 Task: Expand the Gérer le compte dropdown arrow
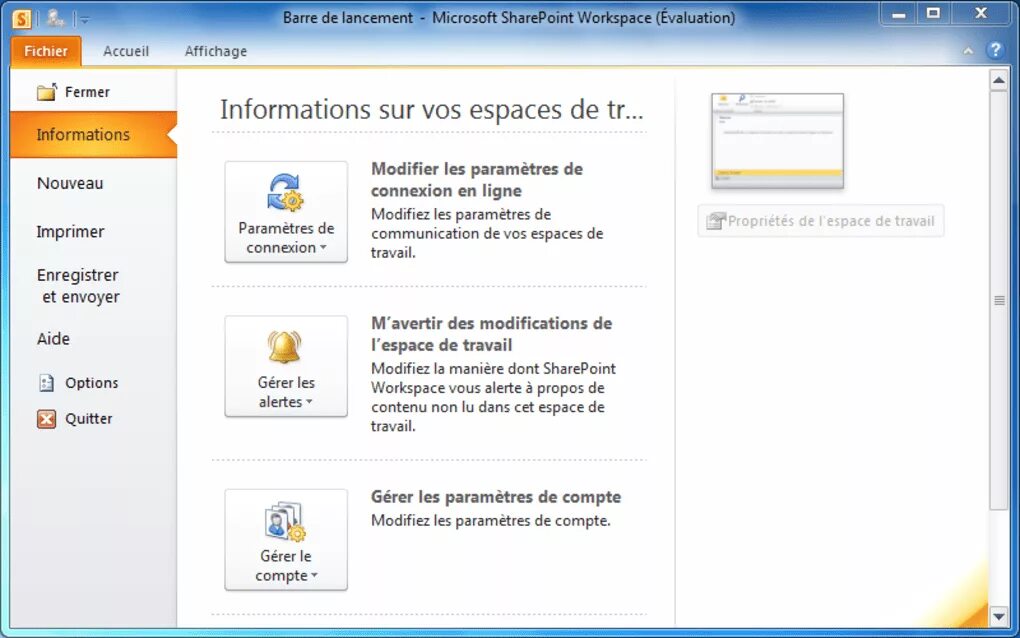click(x=314, y=575)
